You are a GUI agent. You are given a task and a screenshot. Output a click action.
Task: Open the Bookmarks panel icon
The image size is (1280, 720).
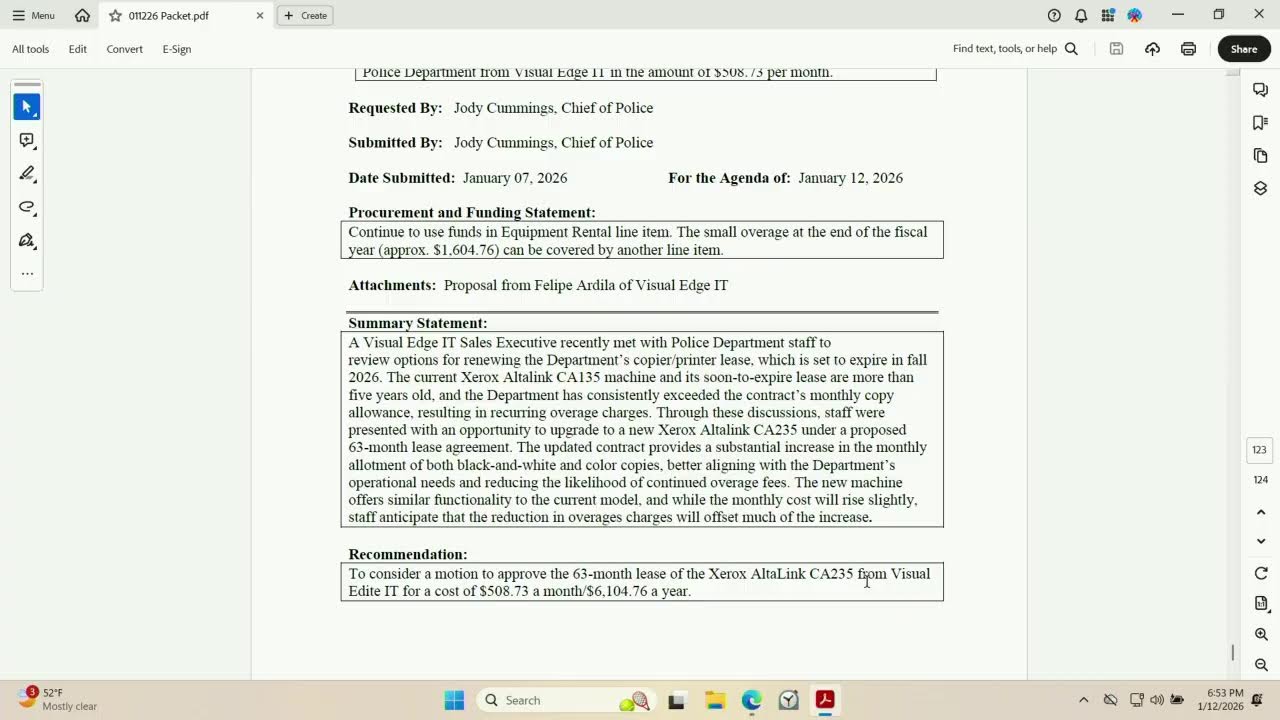pyautogui.click(x=1260, y=123)
